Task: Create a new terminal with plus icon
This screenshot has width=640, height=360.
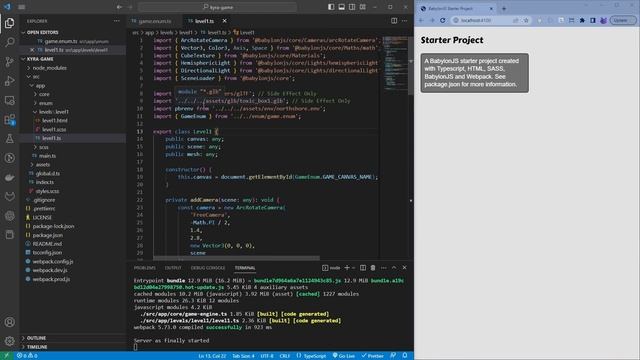Action: (x=347, y=268)
